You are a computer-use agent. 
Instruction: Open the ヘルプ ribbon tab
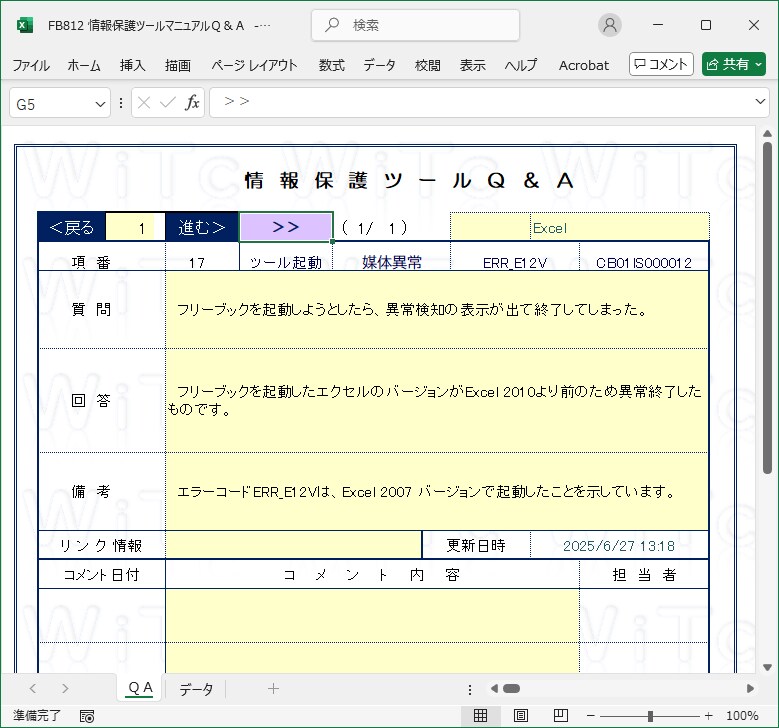[x=521, y=65]
